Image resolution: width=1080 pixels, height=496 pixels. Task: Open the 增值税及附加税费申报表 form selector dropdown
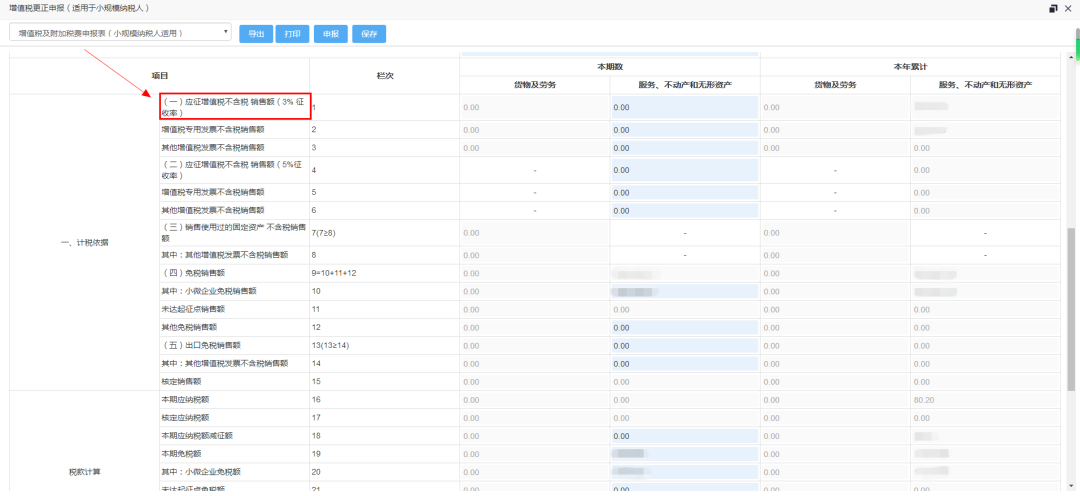pyautogui.click(x=121, y=32)
